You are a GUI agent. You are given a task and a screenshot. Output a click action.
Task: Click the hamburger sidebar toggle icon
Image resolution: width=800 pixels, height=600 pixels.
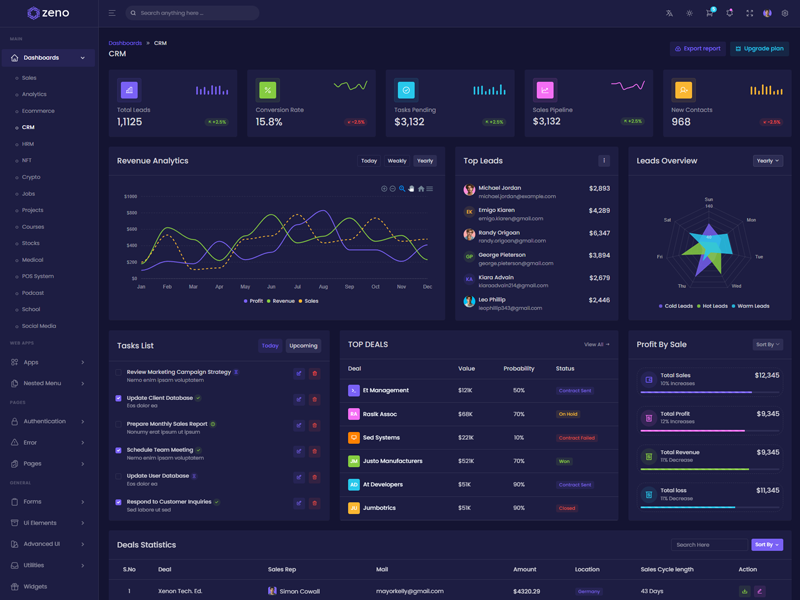tap(112, 13)
